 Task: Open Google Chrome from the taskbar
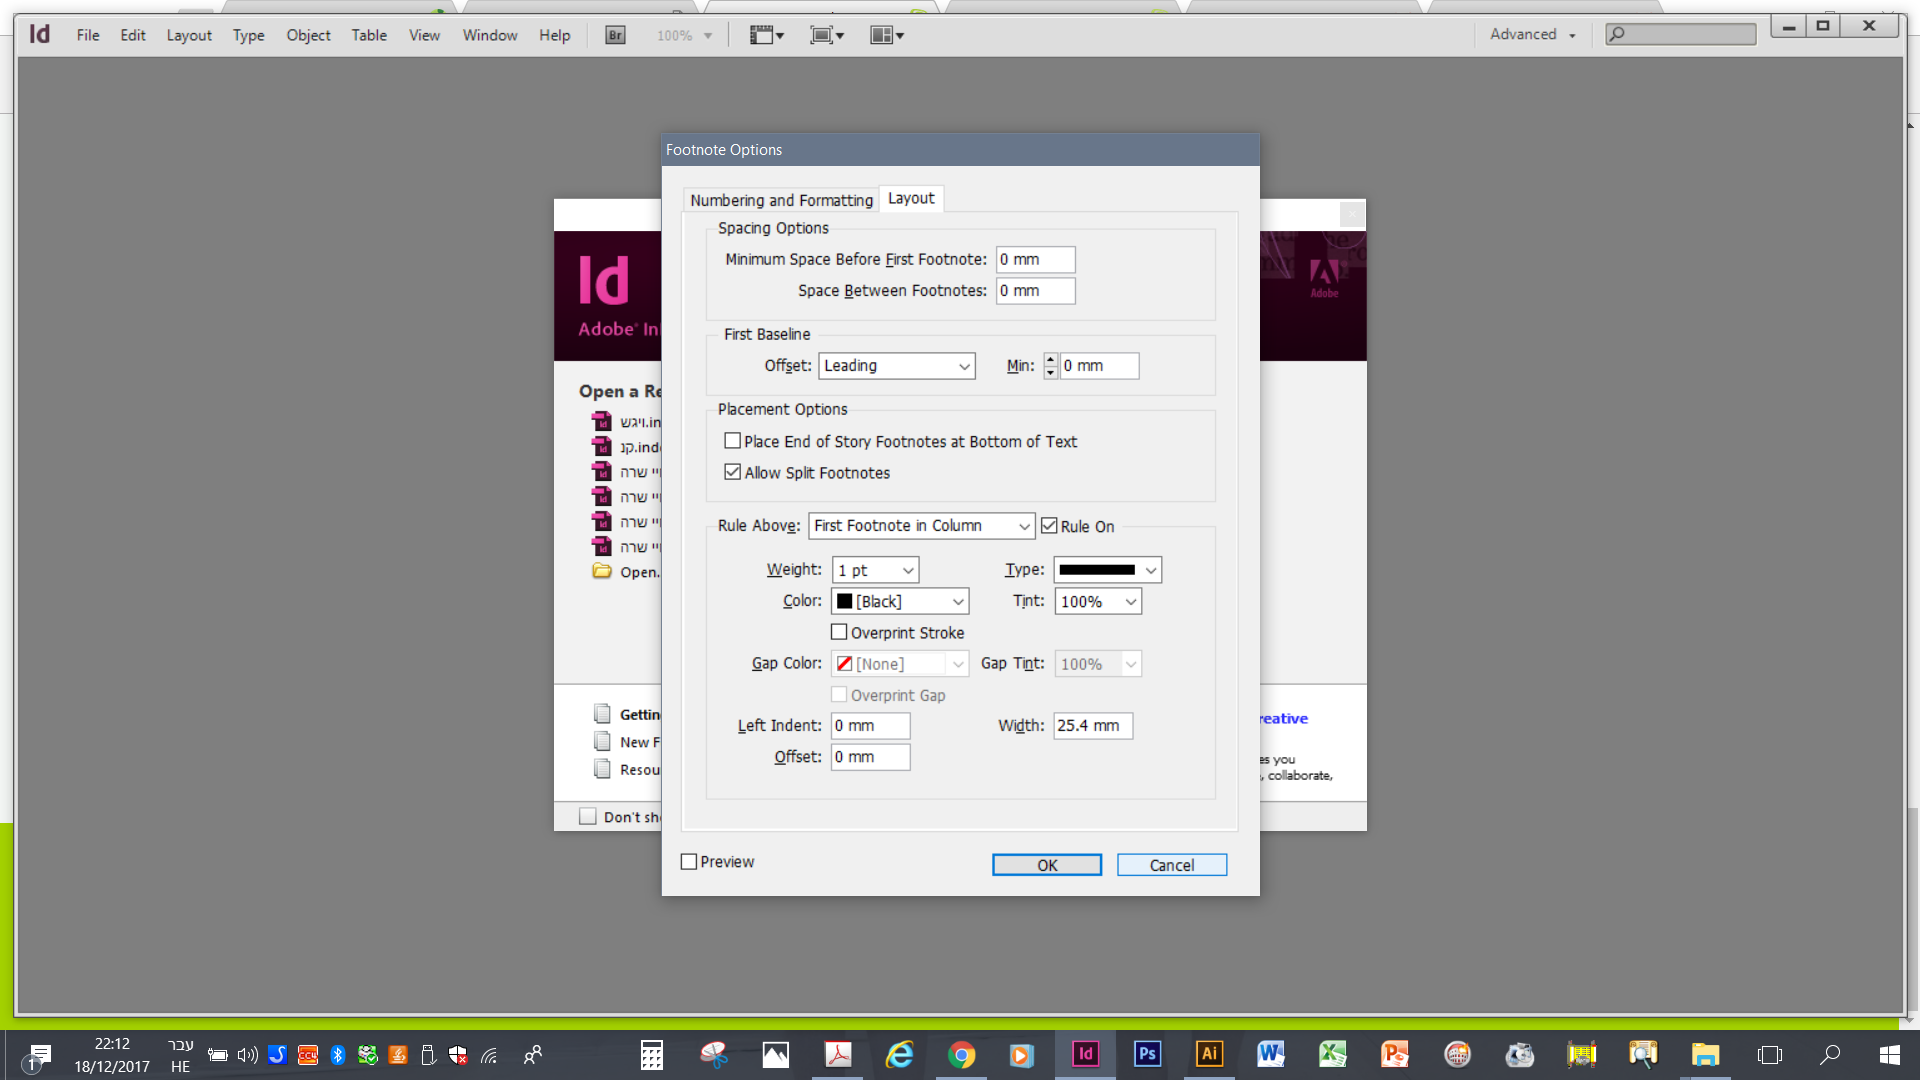point(961,1054)
